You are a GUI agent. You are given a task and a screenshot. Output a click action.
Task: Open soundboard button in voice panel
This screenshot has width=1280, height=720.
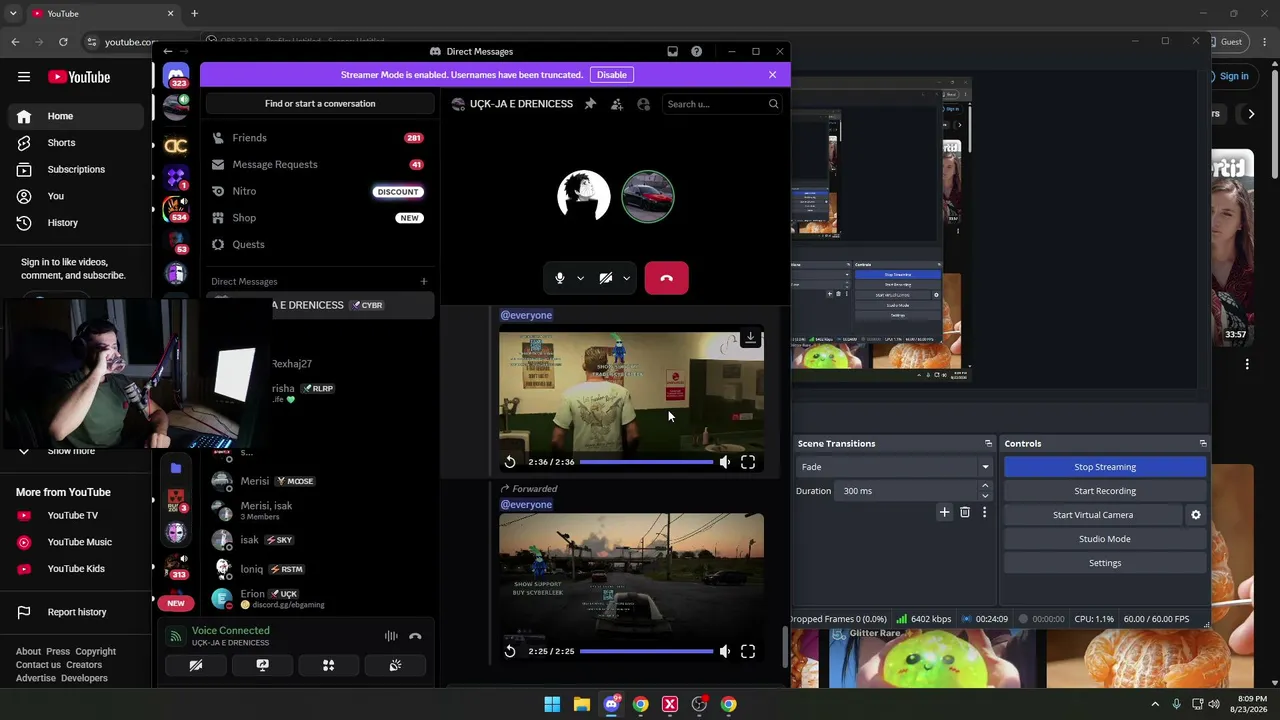(395, 665)
